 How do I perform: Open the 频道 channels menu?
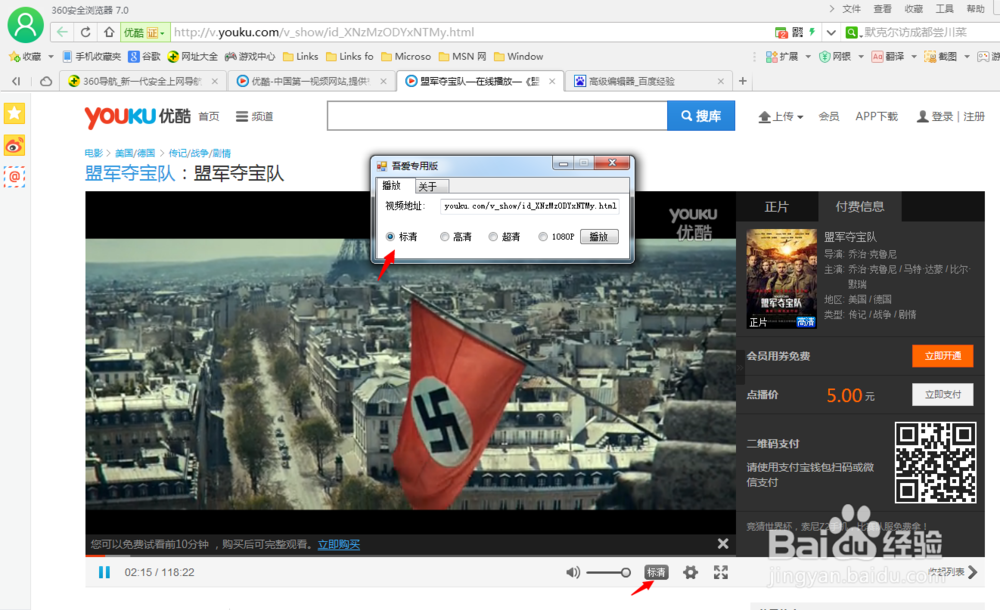tap(254, 117)
